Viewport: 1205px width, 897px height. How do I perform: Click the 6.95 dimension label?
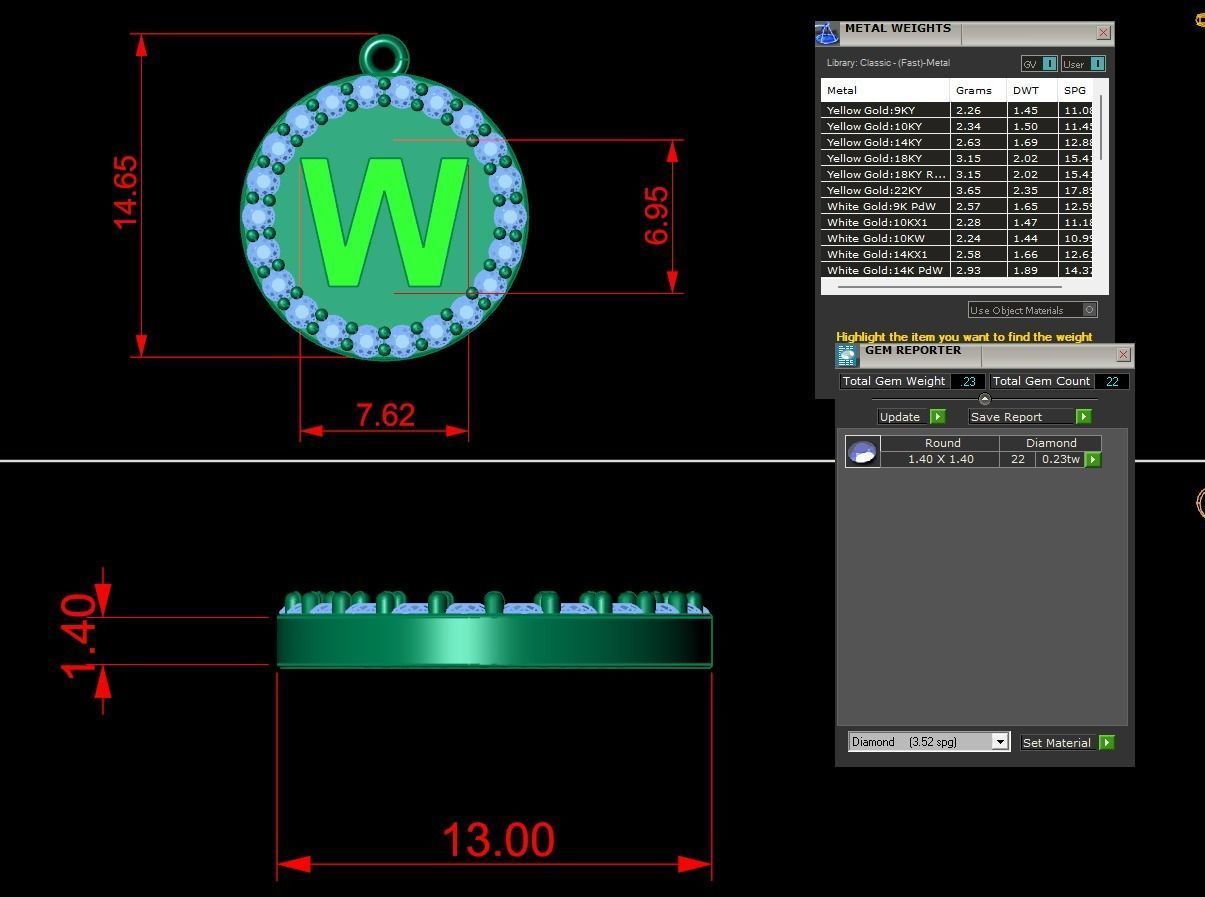point(656,215)
